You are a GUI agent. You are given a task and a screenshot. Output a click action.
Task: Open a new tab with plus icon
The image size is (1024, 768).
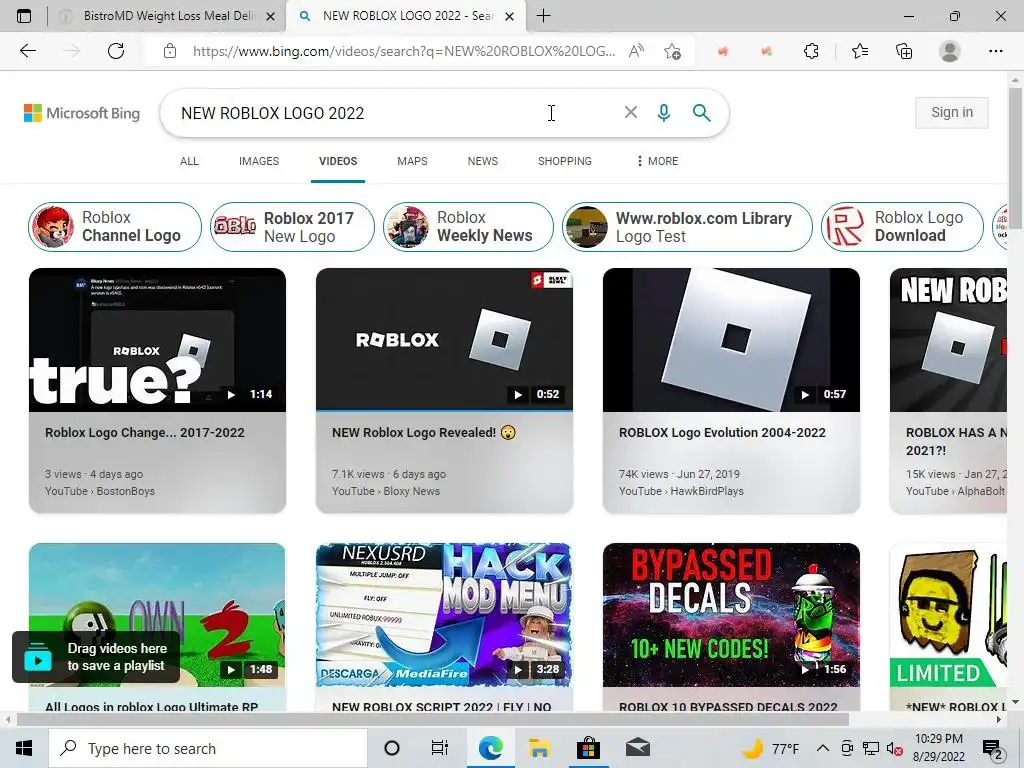(543, 16)
